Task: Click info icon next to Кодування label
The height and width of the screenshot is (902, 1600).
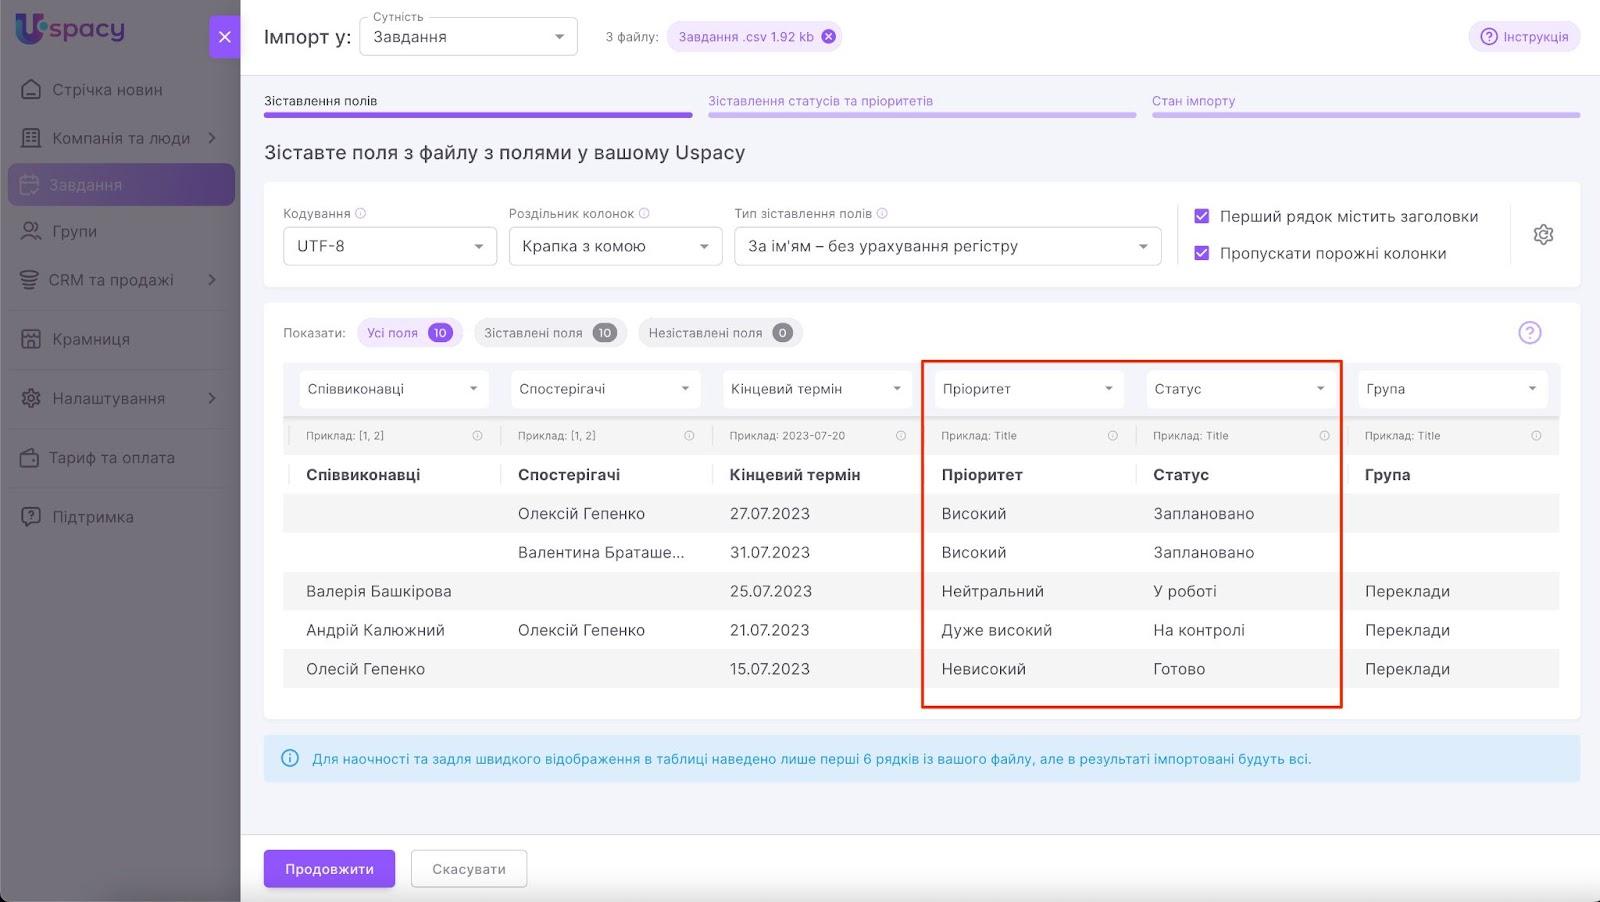Action: click(x=361, y=213)
